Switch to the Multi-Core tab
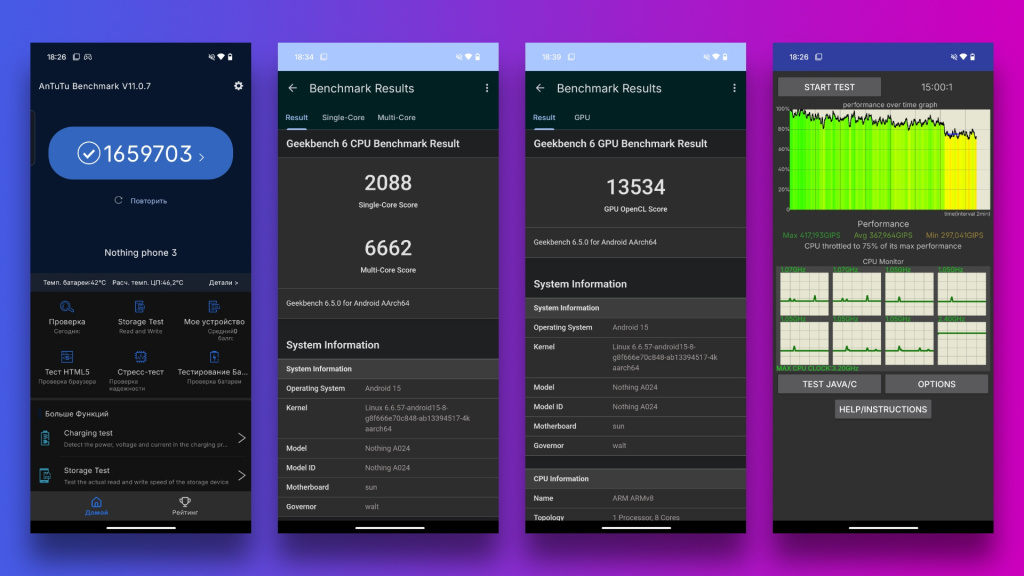 [396, 118]
